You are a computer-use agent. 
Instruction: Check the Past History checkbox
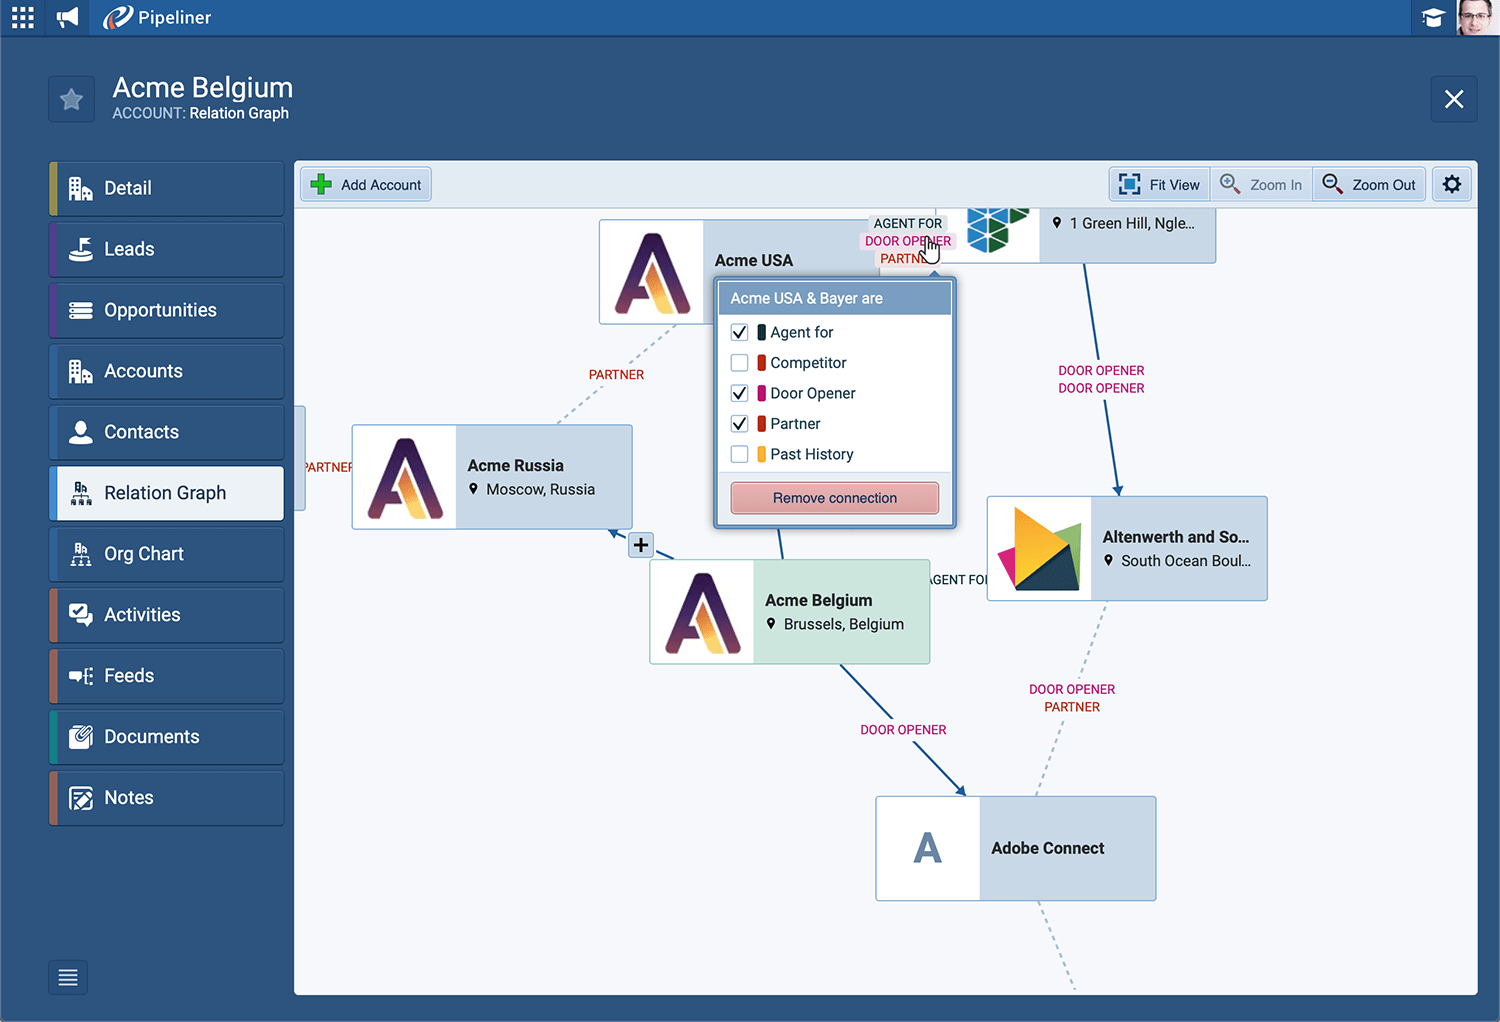tap(740, 454)
